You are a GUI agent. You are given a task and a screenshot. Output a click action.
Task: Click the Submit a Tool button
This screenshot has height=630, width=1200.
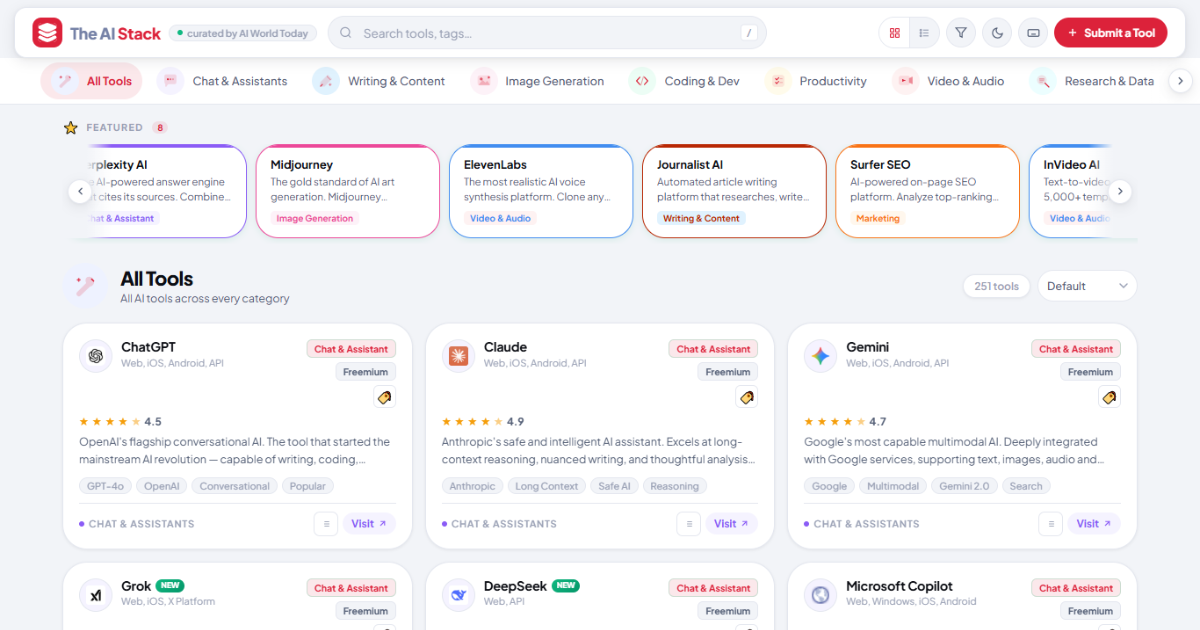coord(1110,33)
